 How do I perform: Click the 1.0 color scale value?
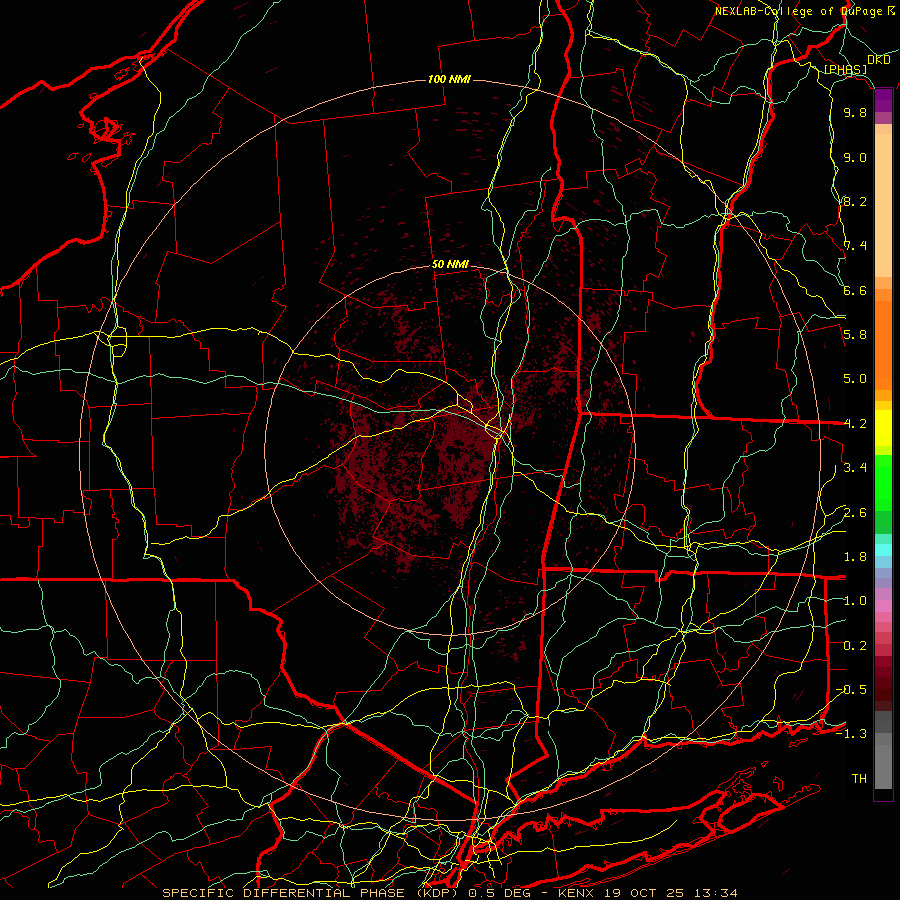tap(855, 601)
